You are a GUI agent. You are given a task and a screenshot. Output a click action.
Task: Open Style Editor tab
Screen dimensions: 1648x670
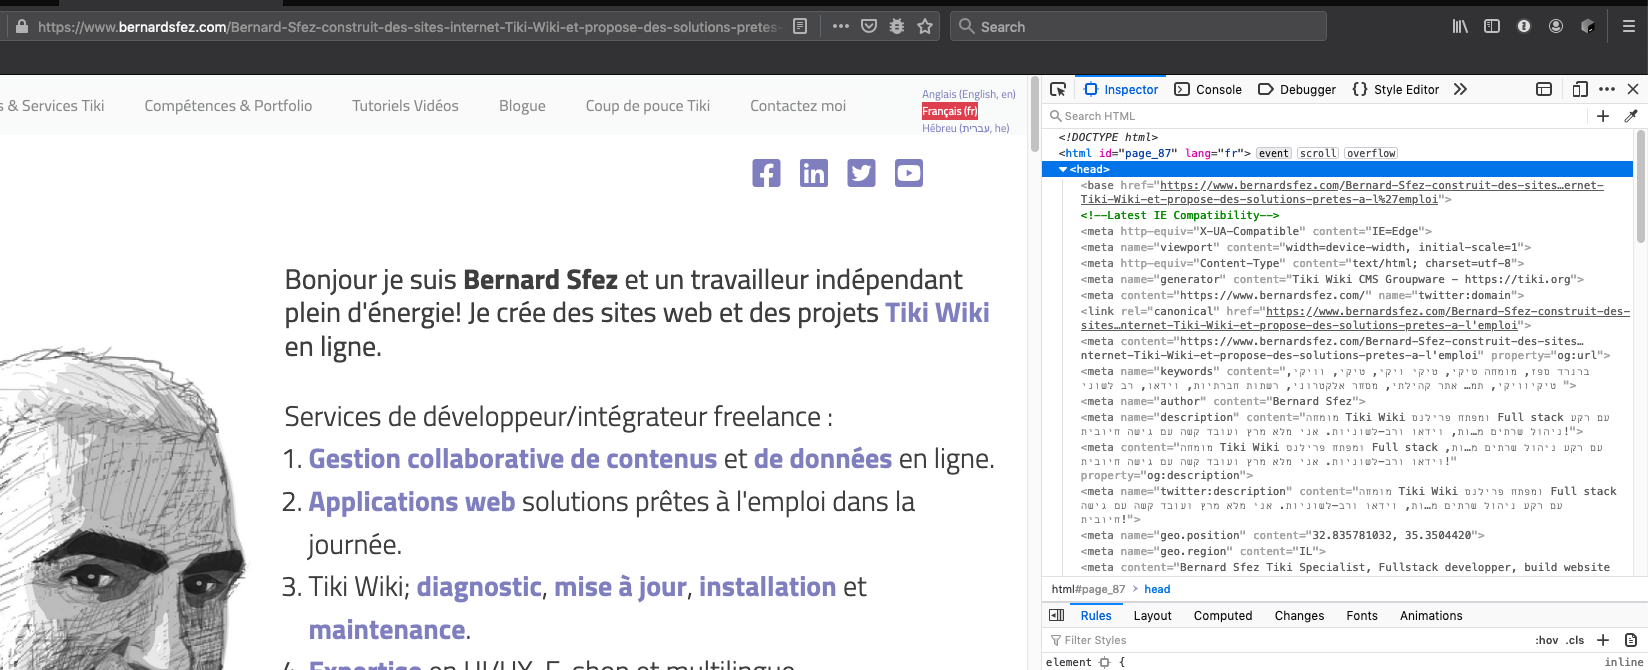(1395, 89)
